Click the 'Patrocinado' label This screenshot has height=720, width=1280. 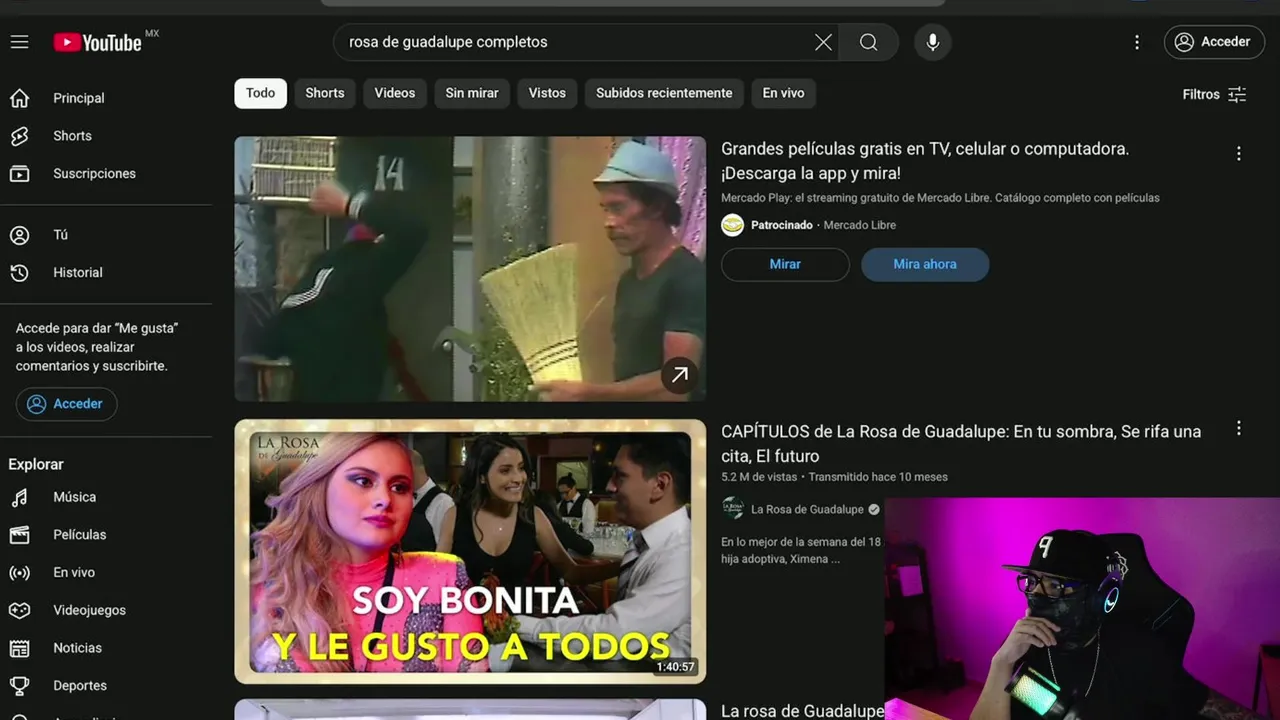click(782, 225)
